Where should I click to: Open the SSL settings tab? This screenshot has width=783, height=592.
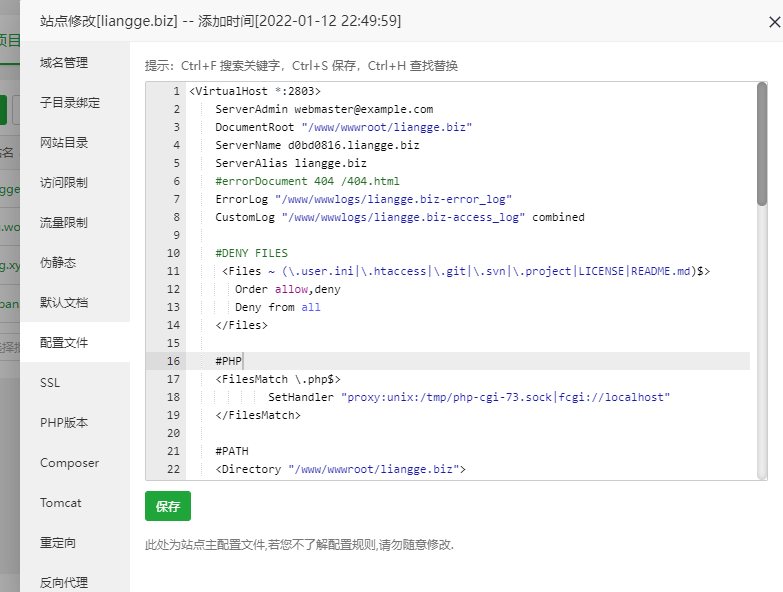50,382
